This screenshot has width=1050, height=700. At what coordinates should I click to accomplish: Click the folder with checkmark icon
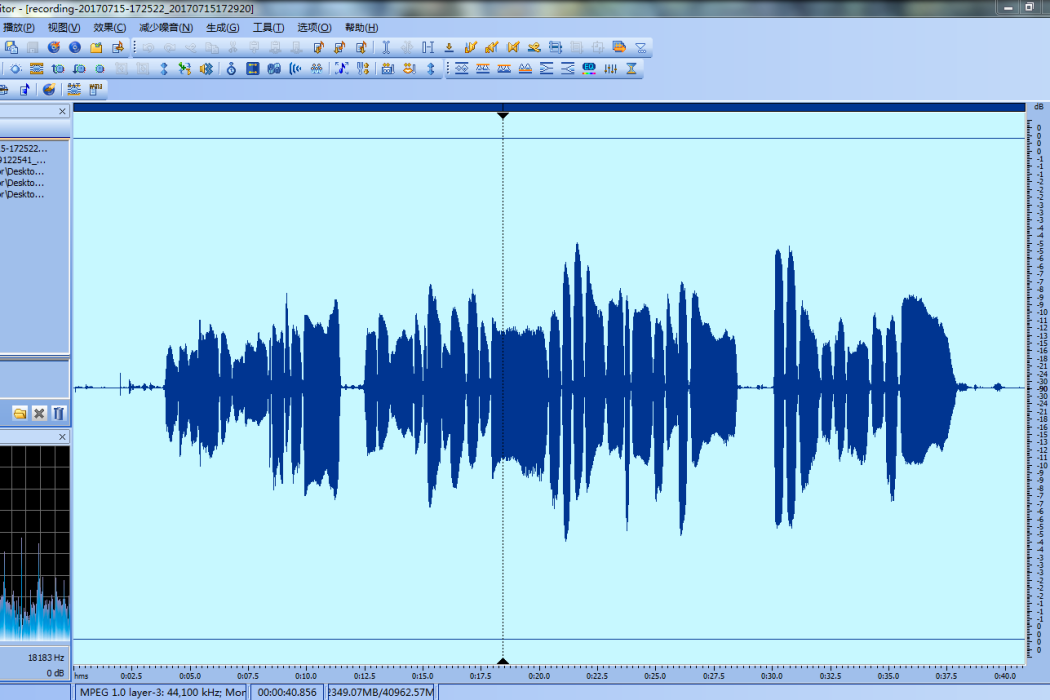(x=96, y=47)
